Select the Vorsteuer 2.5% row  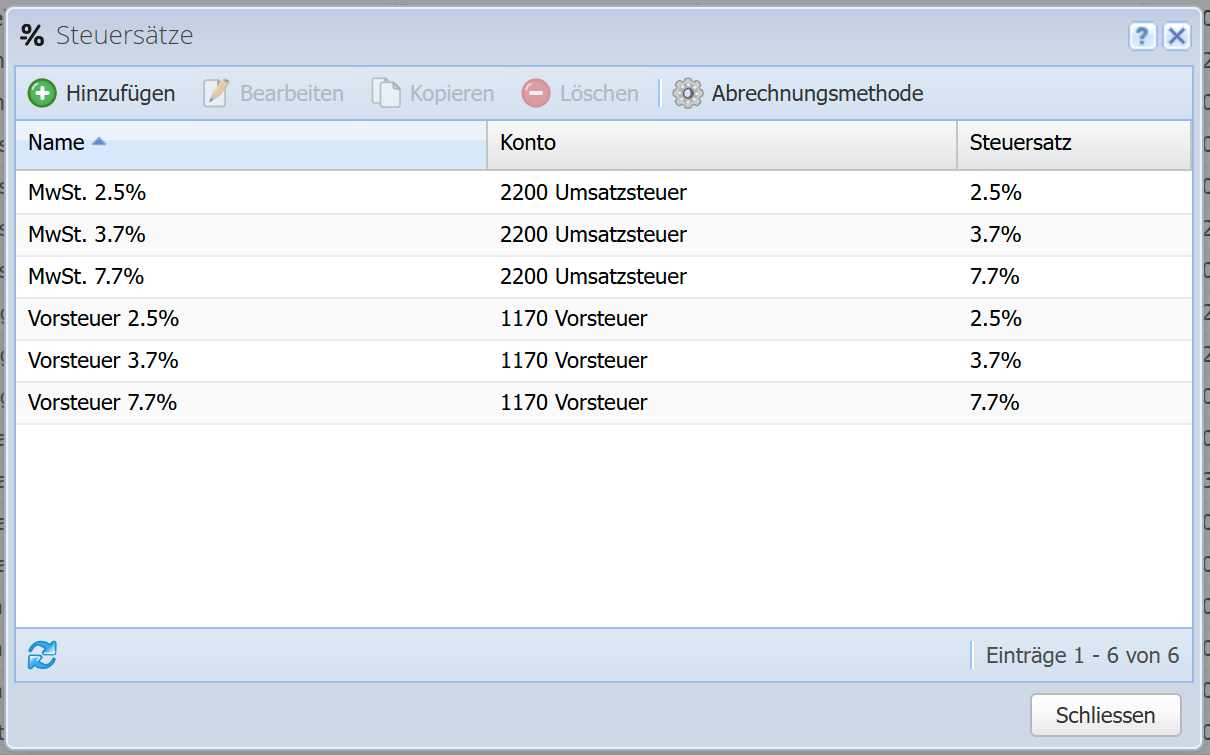[104, 319]
